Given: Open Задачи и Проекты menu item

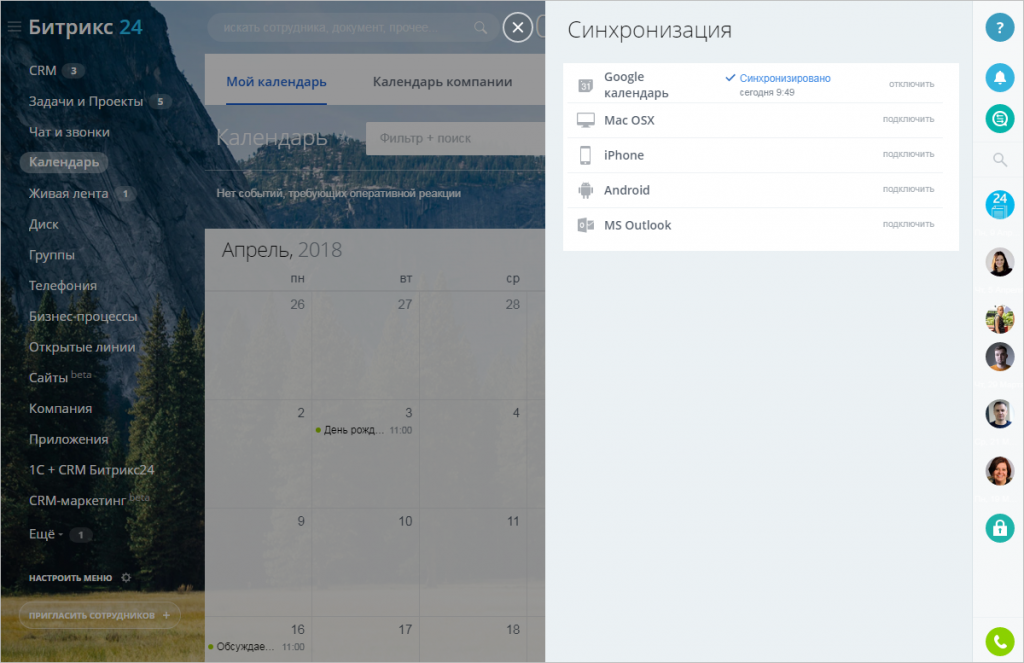Looking at the screenshot, I should (x=86, y=101).
